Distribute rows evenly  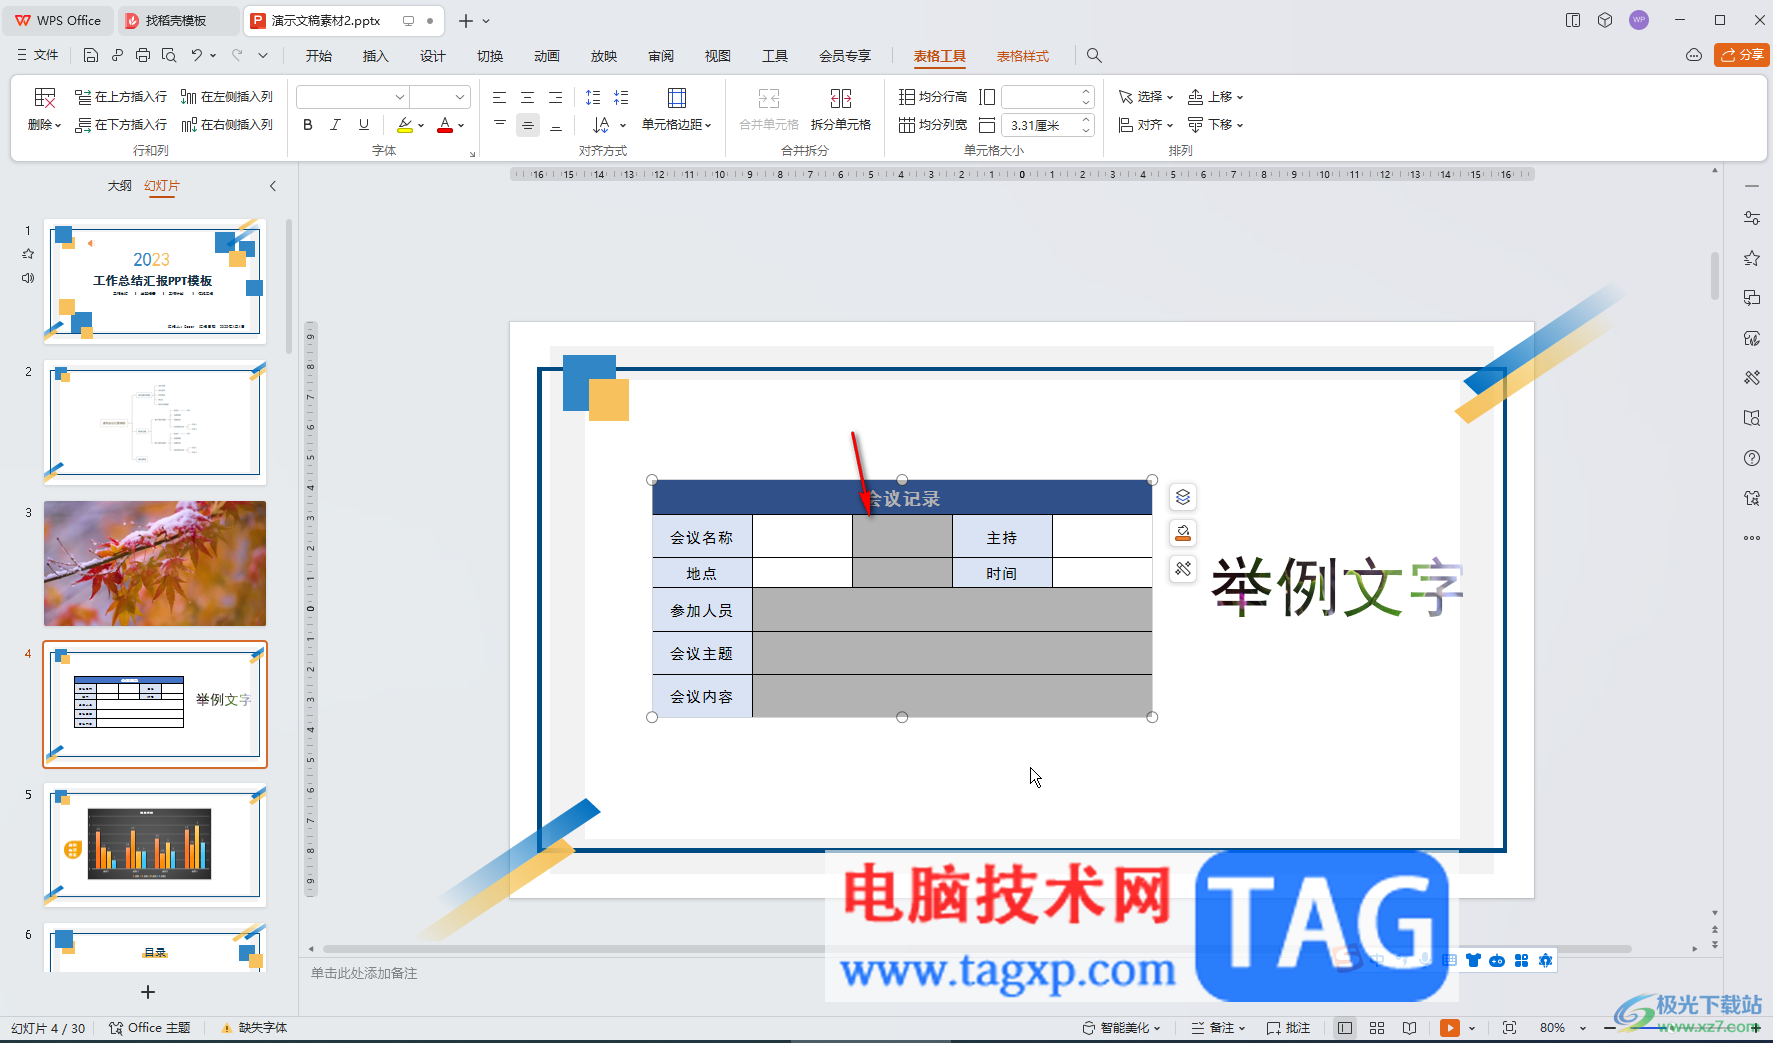[933, 97]
